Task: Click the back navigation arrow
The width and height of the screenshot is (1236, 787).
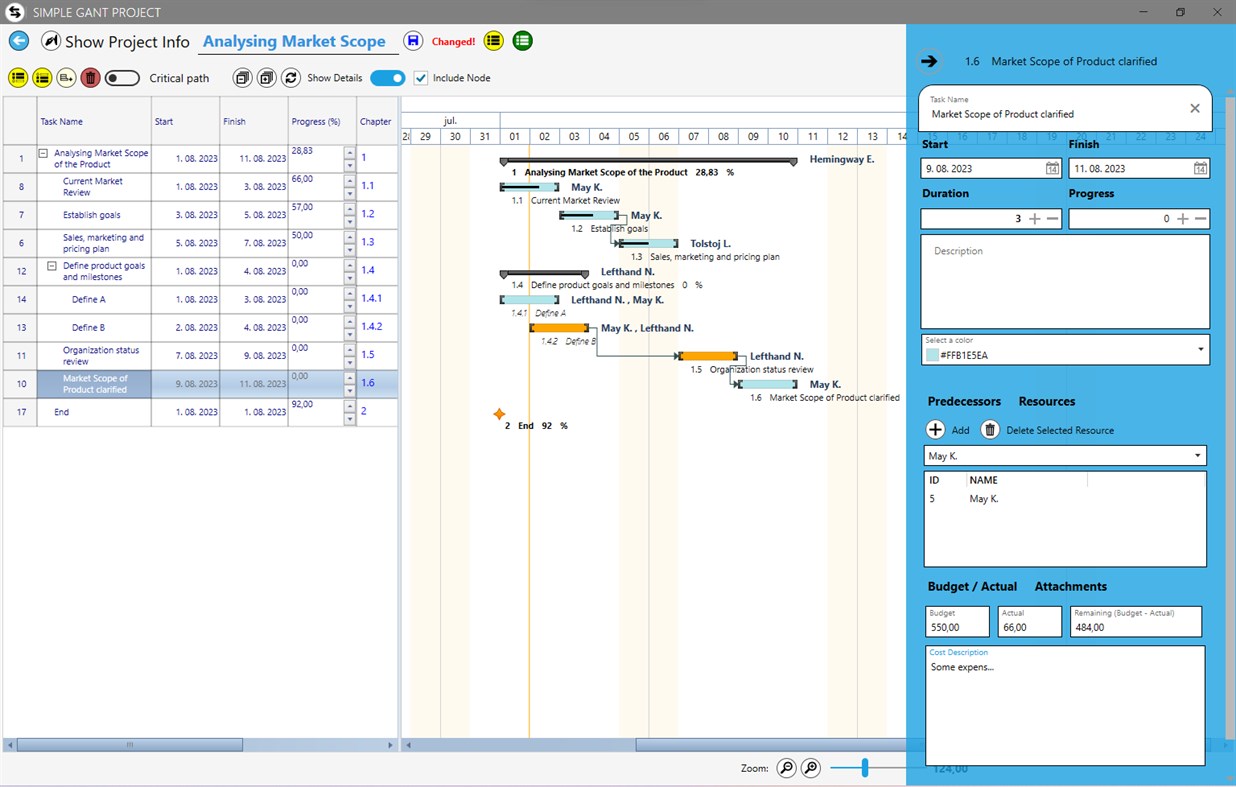Action: [18, 41]
